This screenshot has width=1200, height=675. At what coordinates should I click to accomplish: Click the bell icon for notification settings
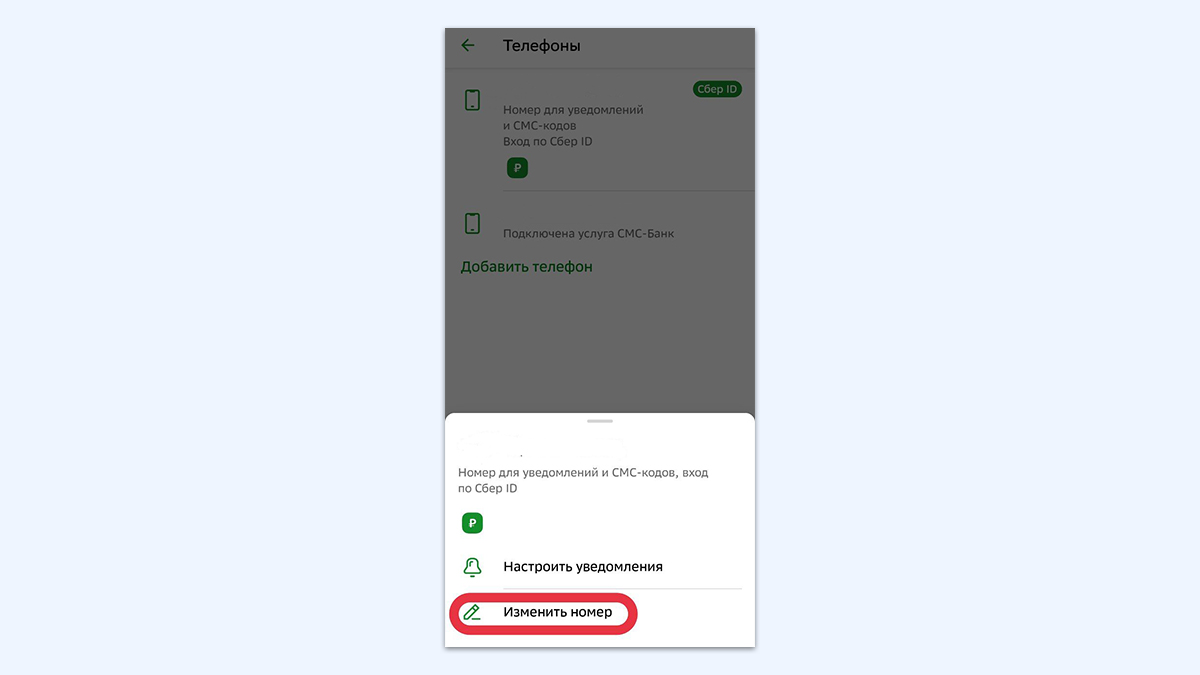(x=472, y=567)
